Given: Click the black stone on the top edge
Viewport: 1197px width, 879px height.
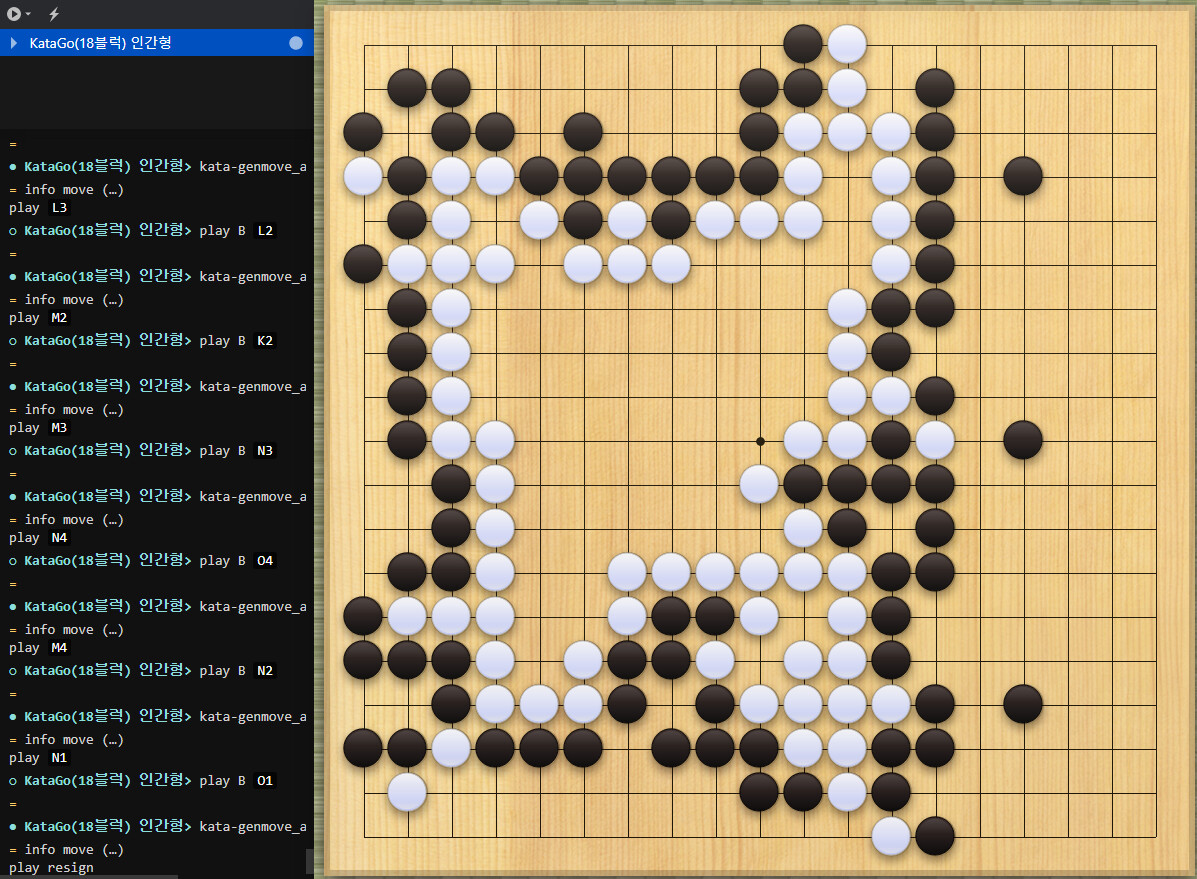Looking at the screenshot, I should pos(803,44).
